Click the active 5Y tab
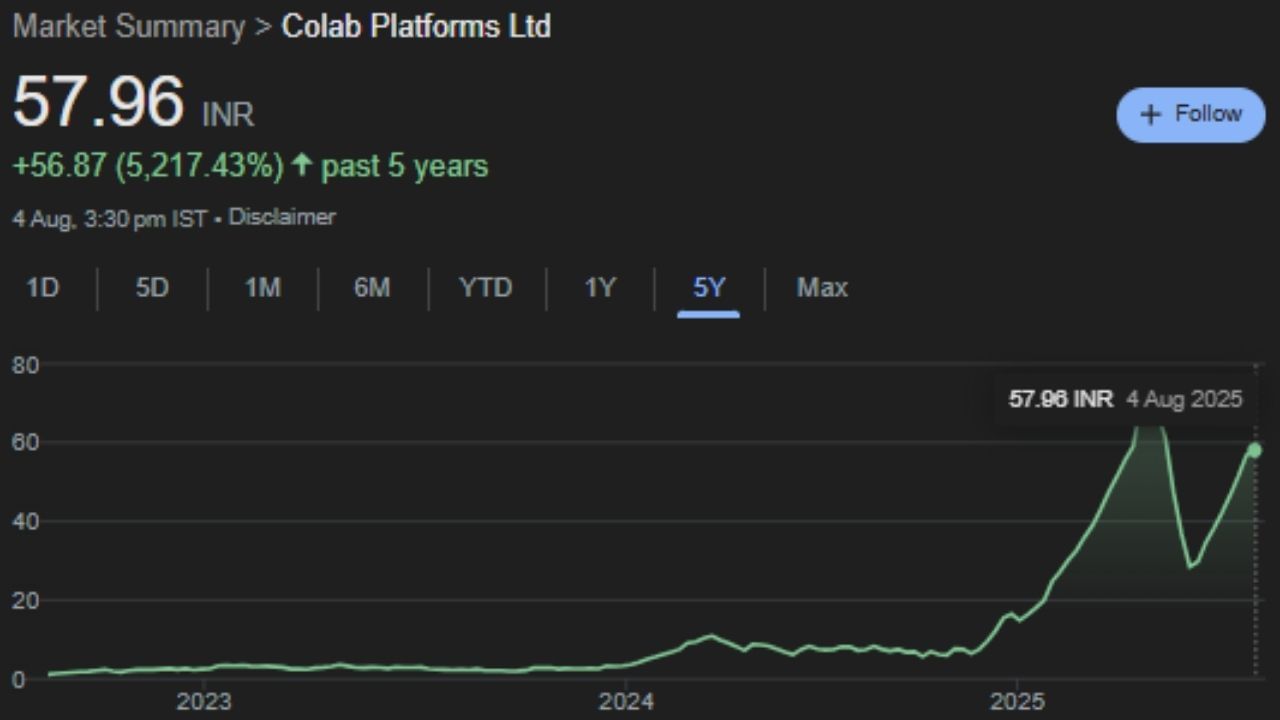This screenshot has width=1280, height=720. coord(708,288)
